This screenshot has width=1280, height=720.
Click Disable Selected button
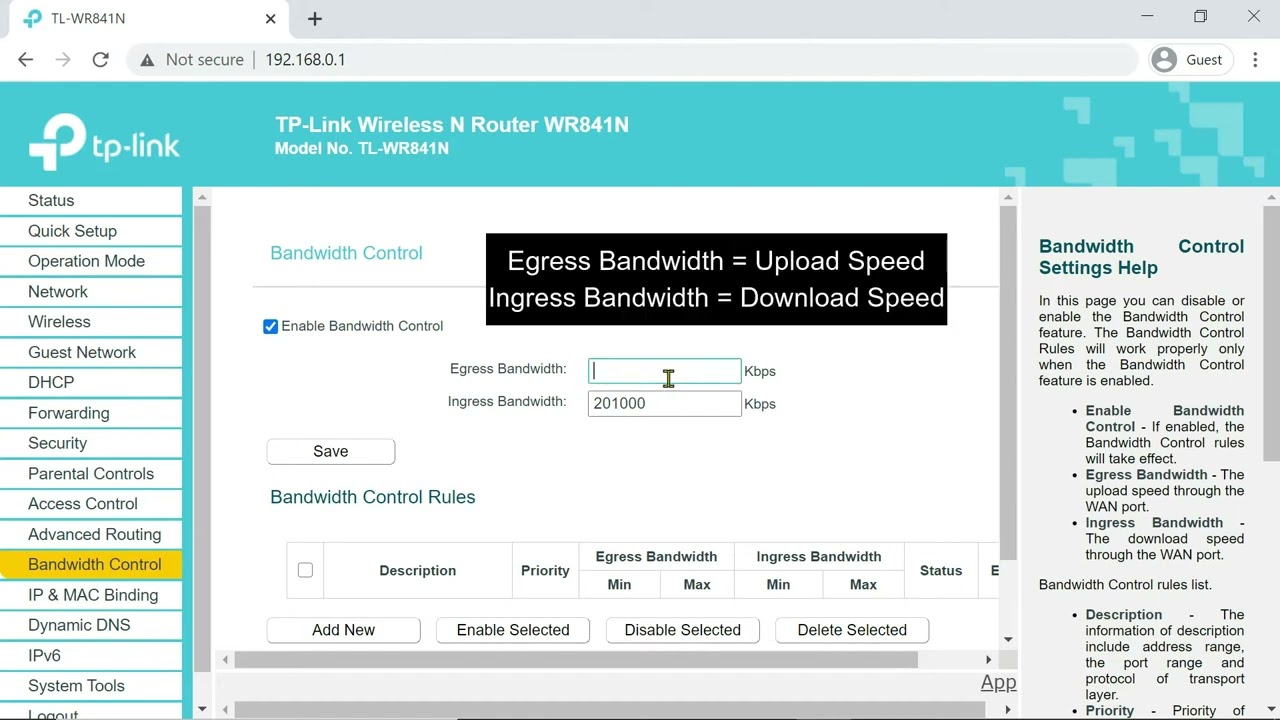683,630
